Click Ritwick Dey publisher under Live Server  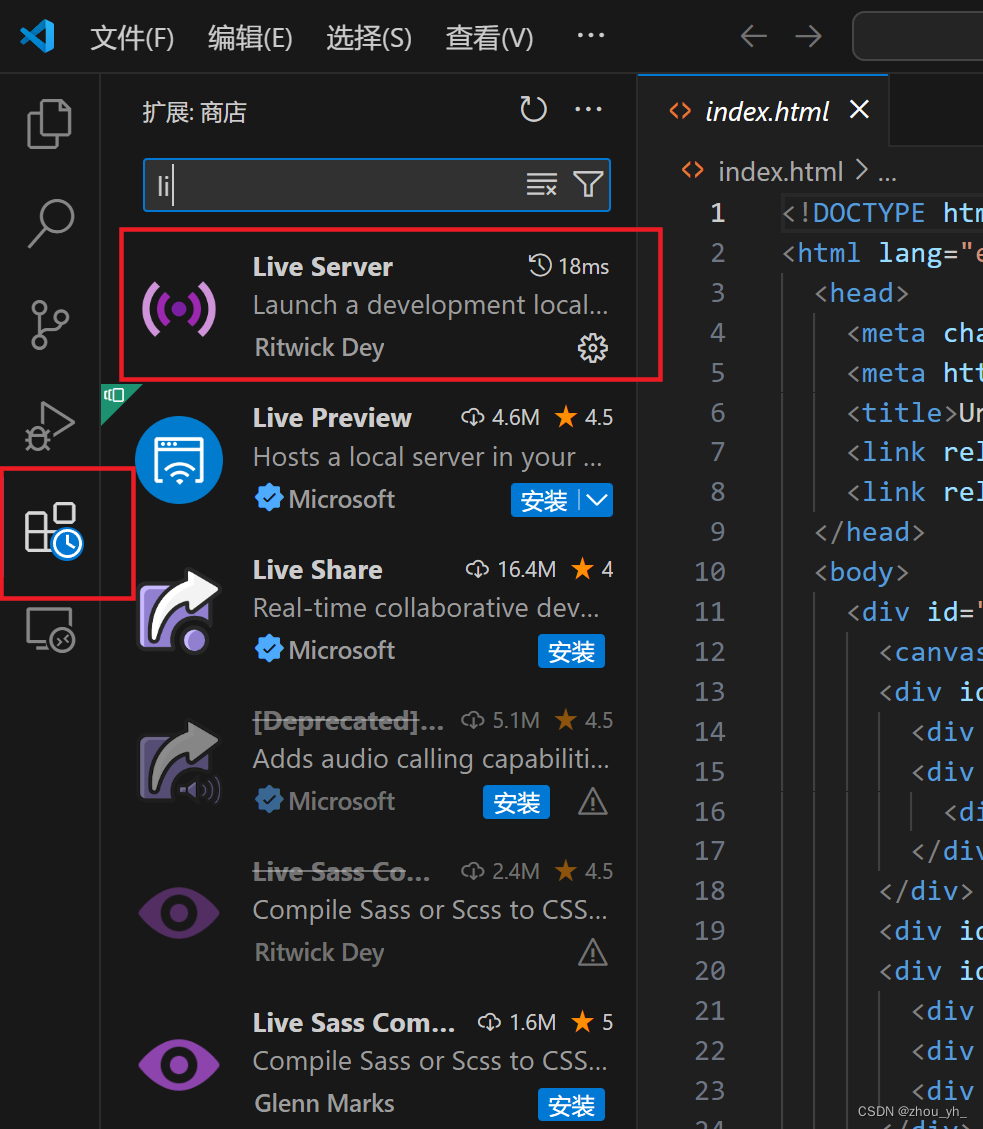320,348
